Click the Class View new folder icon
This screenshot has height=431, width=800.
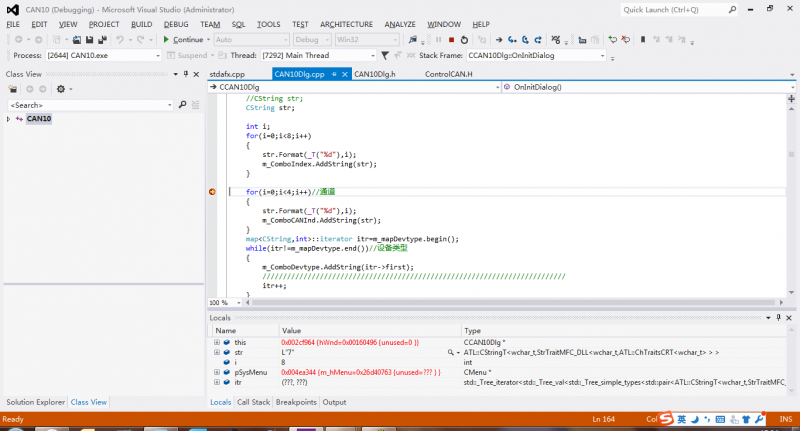[x=13, y=89]
